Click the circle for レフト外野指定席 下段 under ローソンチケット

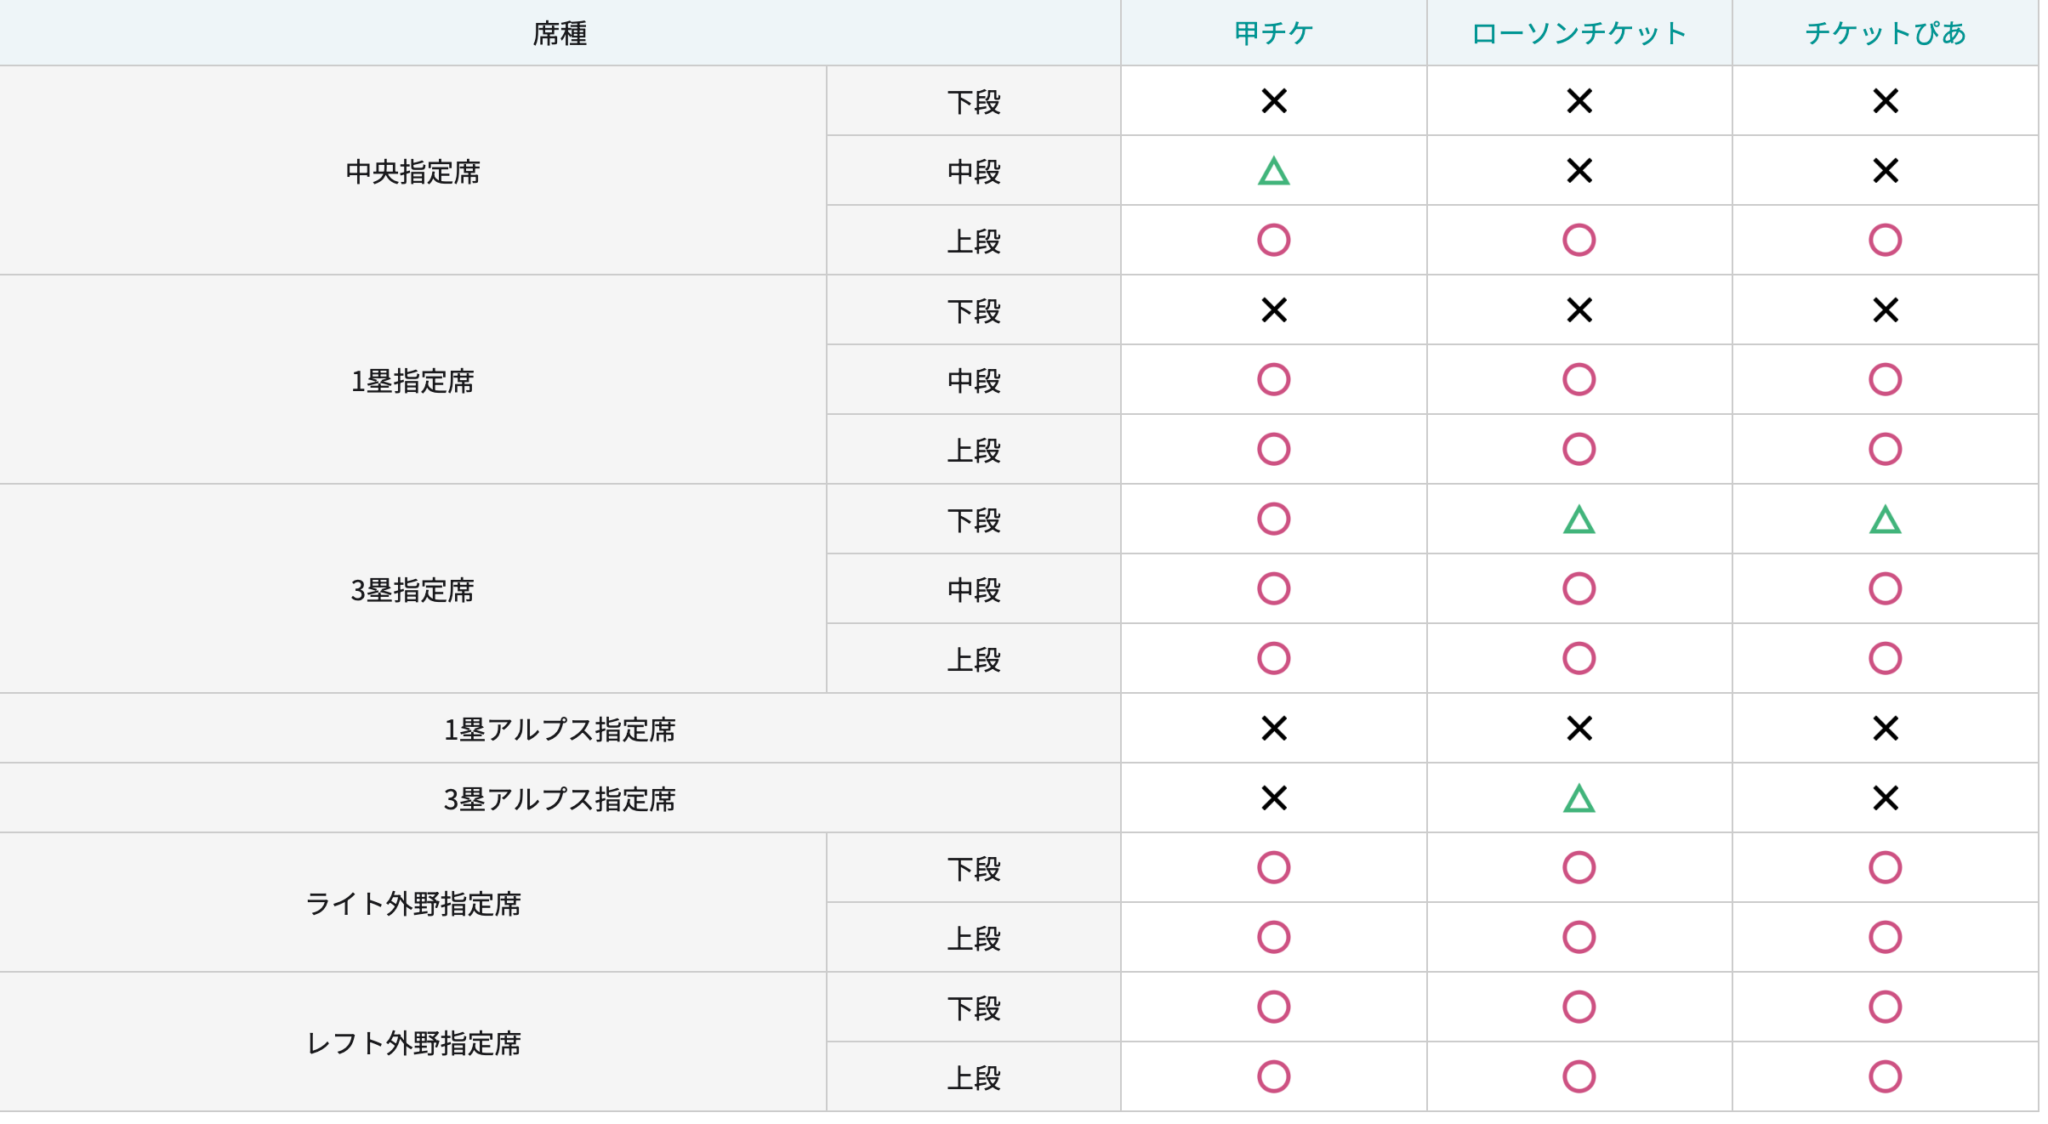[1578, 1007]
